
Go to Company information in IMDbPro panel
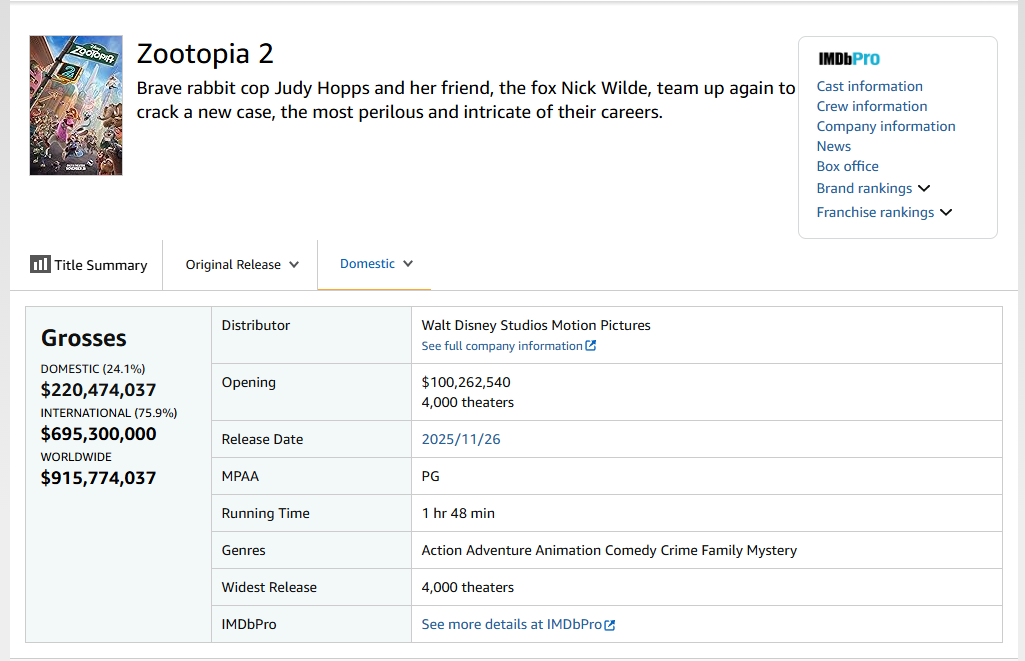885,126
